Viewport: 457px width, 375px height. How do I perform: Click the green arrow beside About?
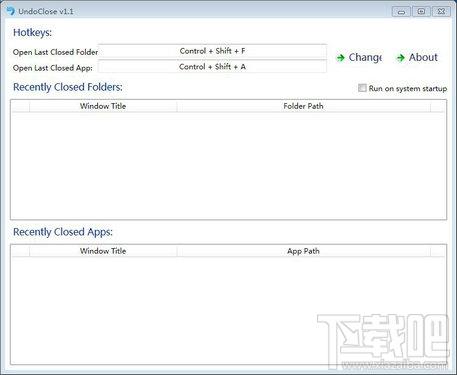click(x=400, y=58)
